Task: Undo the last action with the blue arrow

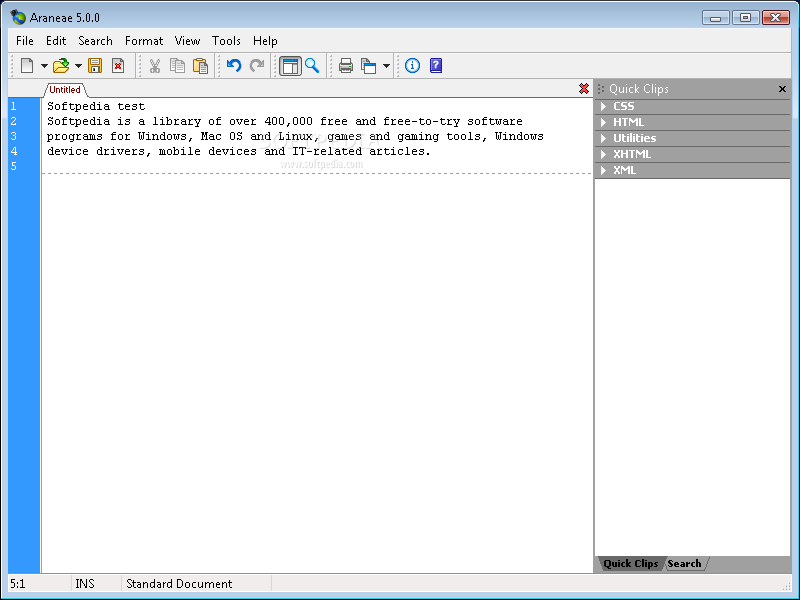Action: [x=234, y=66]
